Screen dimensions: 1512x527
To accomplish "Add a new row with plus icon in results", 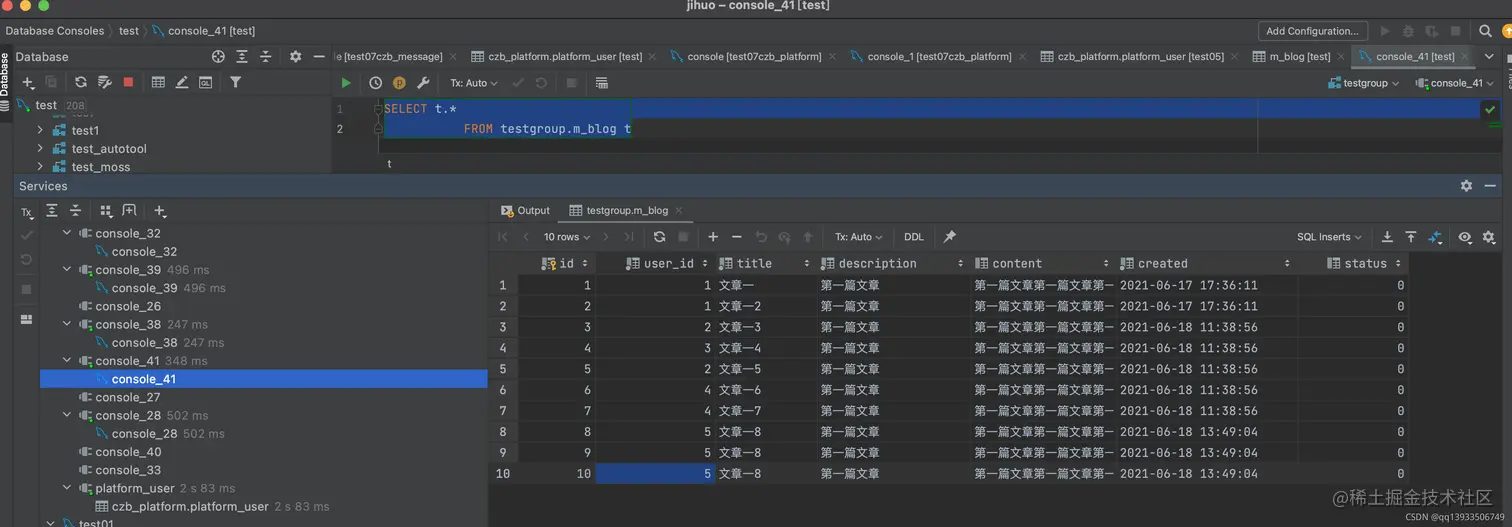I will (x=713, y=237).
